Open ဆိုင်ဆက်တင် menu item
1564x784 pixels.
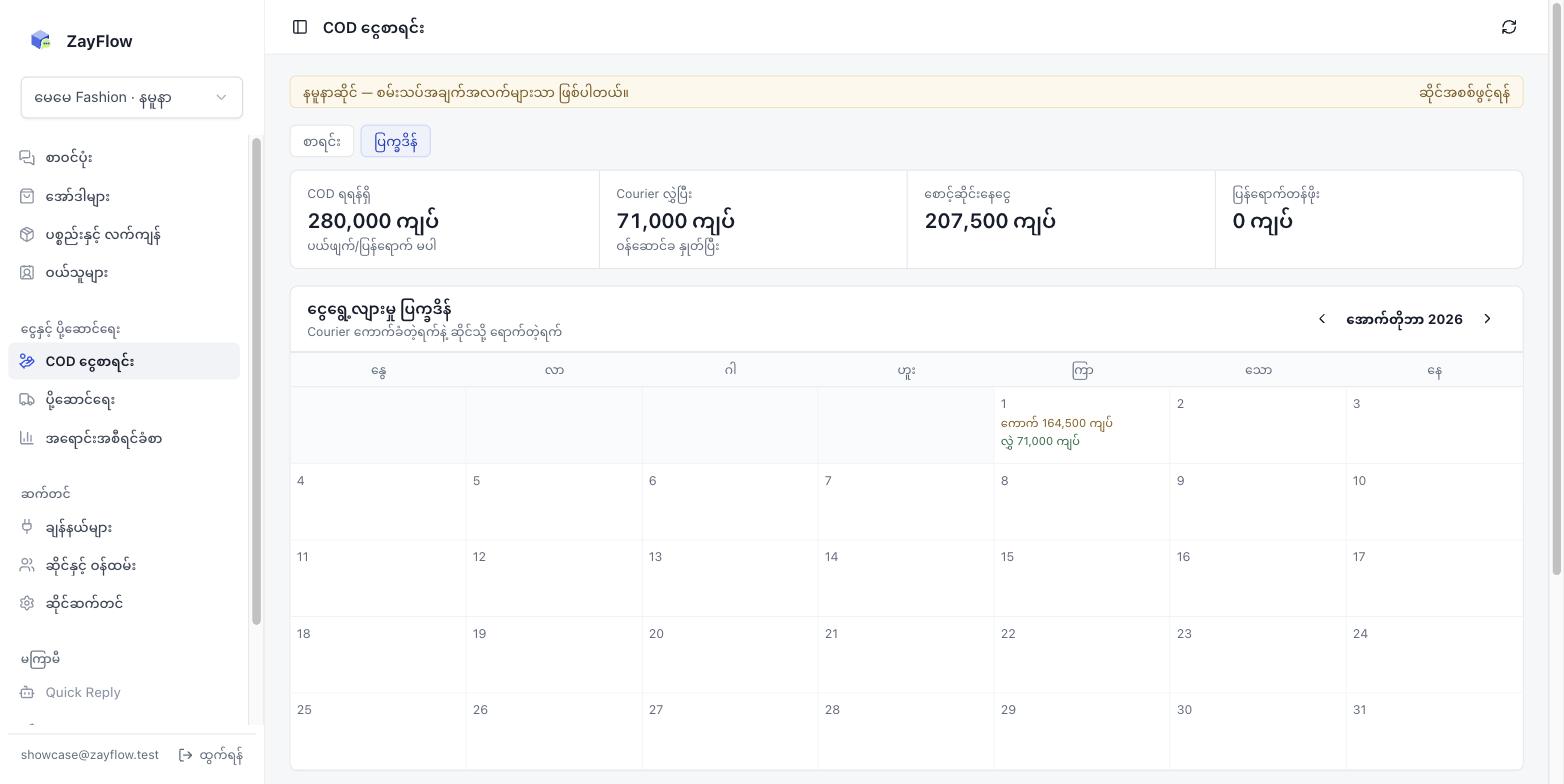pyautogui.click(x=124, y=603)
